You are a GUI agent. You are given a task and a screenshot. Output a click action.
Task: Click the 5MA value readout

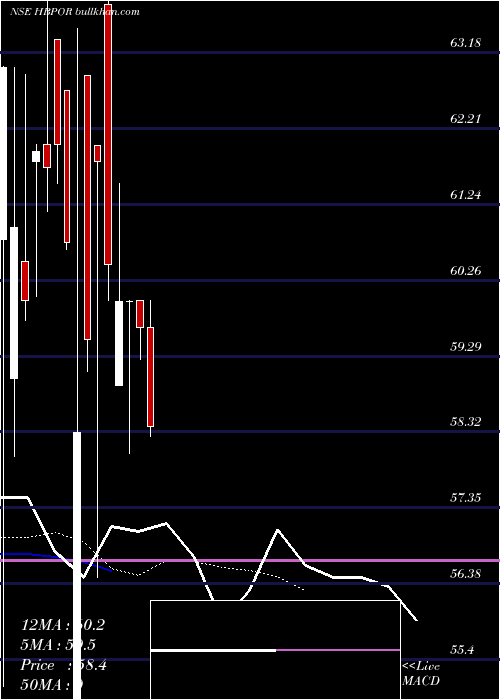pos(58,645)
